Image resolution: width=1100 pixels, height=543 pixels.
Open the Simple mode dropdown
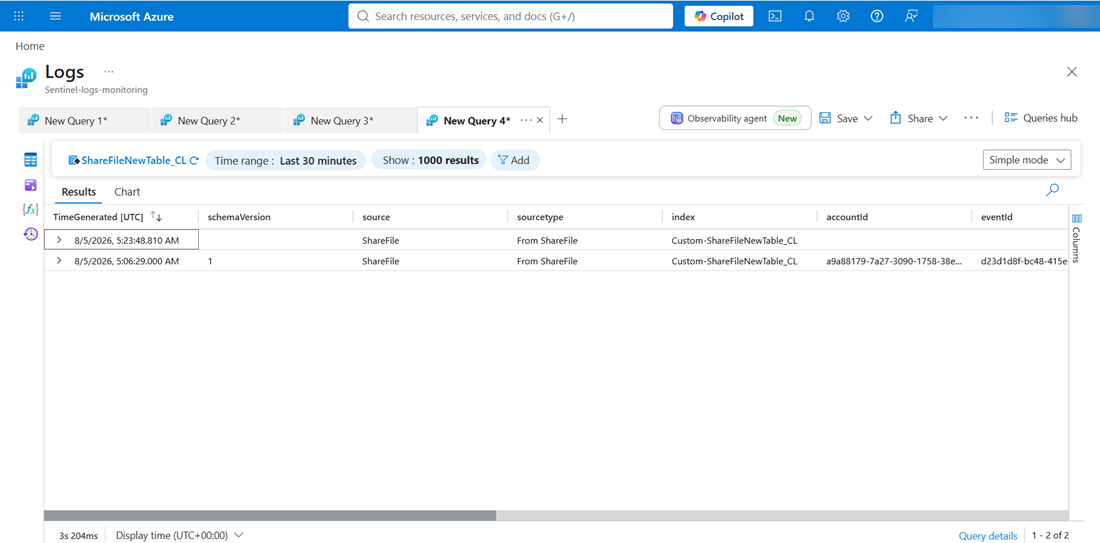[1027, 160]
